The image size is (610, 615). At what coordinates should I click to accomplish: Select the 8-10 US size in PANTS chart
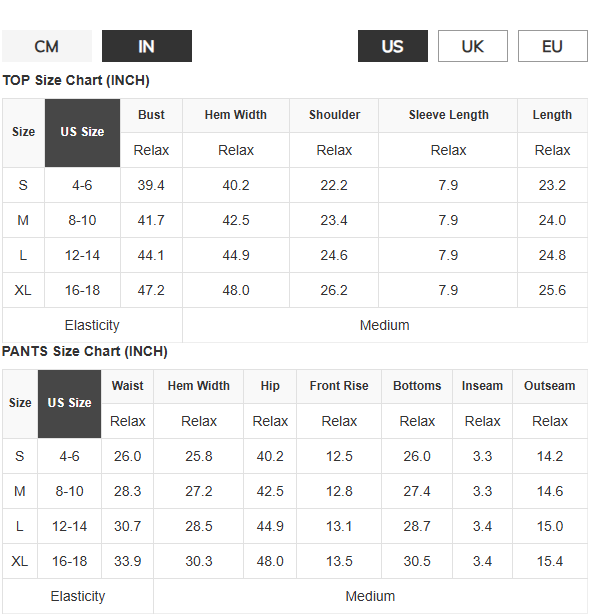[69, 491]
